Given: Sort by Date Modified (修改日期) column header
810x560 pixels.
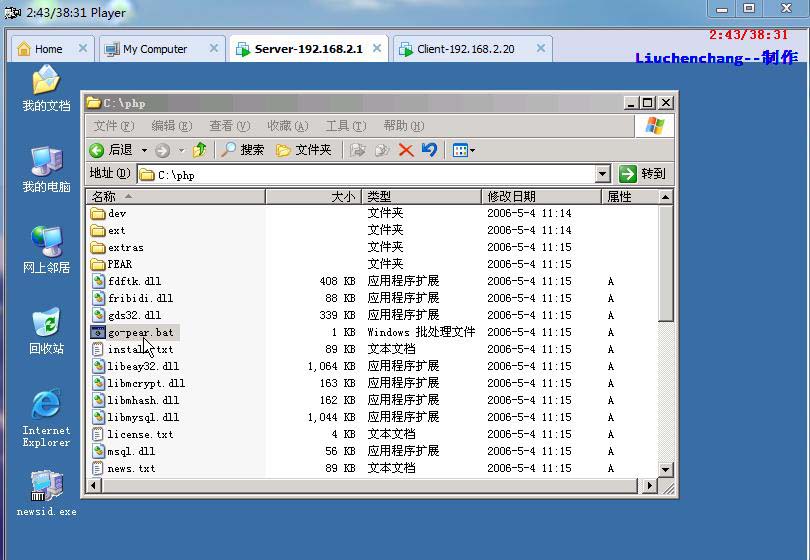Looking at the screenshot, I should tap(541, 196).
